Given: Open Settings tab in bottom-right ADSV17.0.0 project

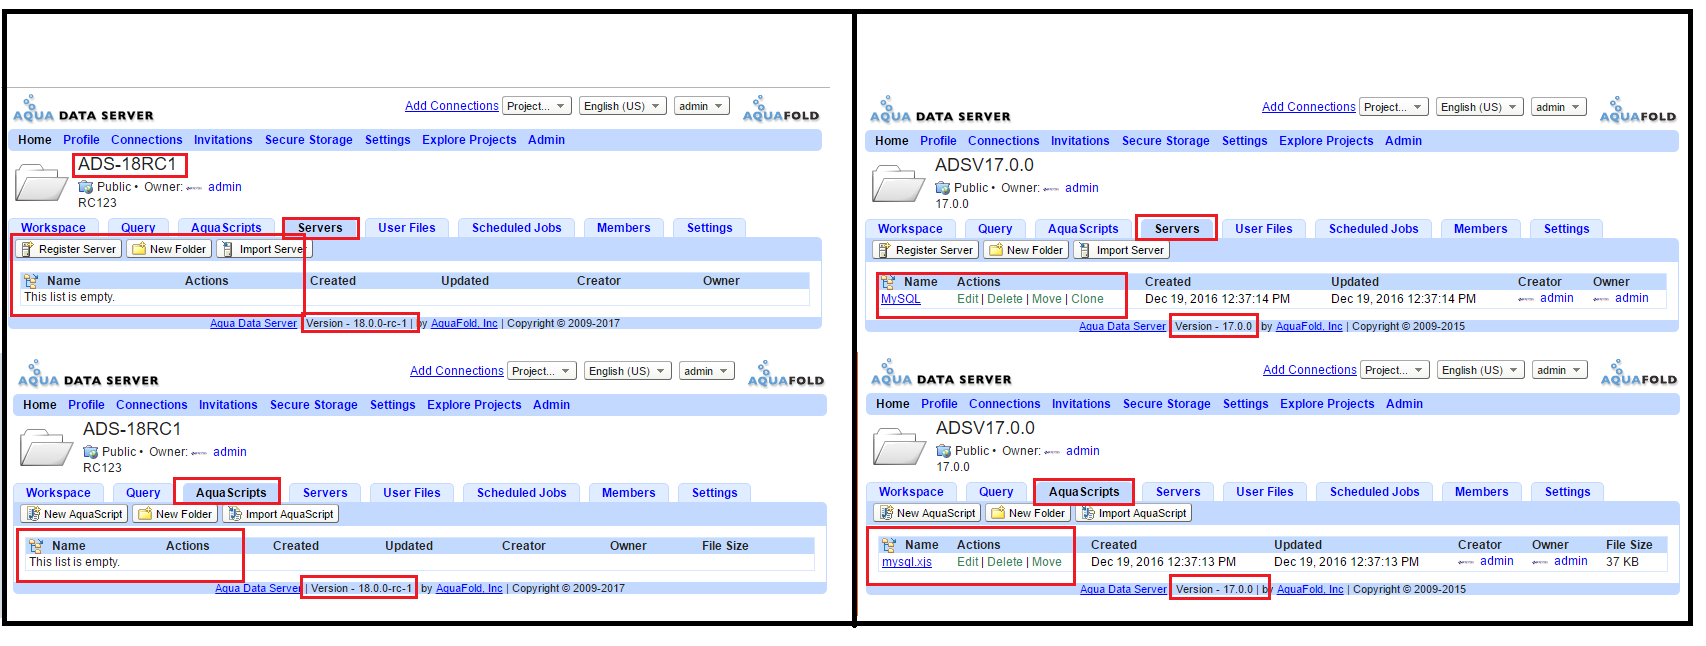Looking at the screenshot, I should click(1568, 492).
